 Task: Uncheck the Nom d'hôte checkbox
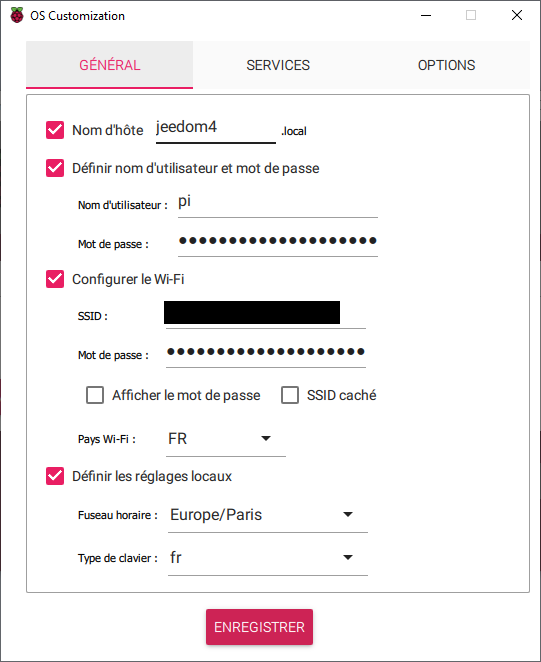coord(55,130)
